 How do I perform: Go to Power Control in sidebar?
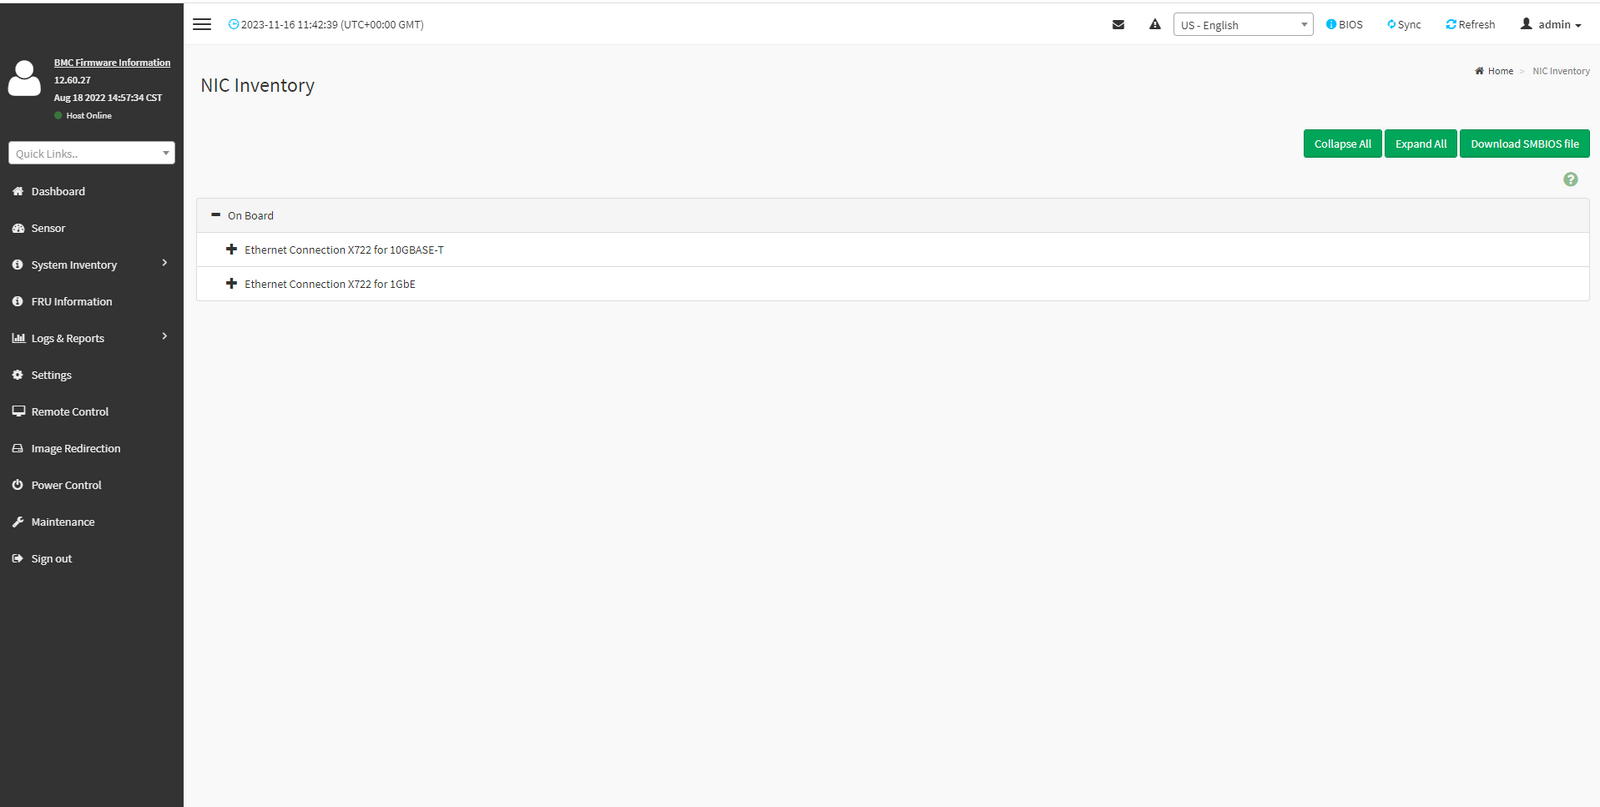[x=66, y=485]
